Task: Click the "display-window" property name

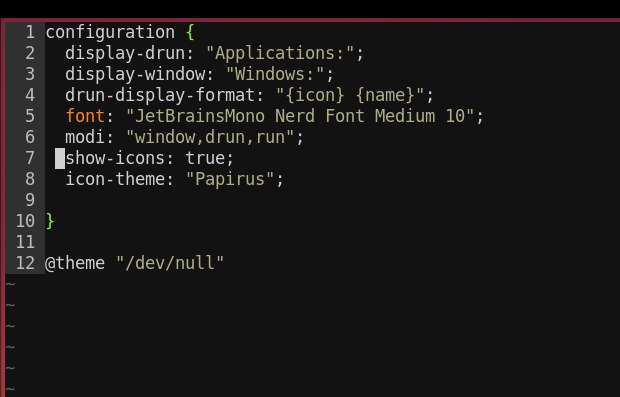Action: (135, 74)
